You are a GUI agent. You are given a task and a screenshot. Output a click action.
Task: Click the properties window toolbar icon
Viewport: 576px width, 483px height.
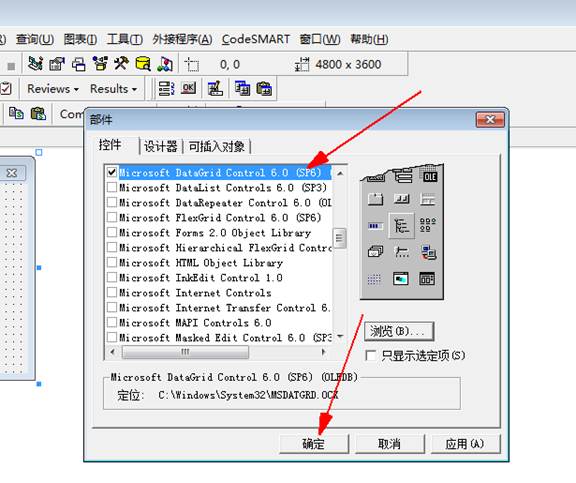point(57,64)
